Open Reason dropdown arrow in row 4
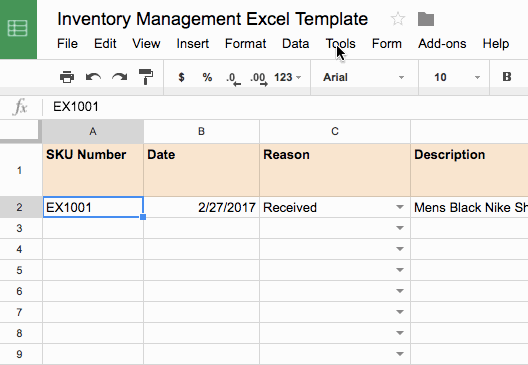 pos(400,249)
